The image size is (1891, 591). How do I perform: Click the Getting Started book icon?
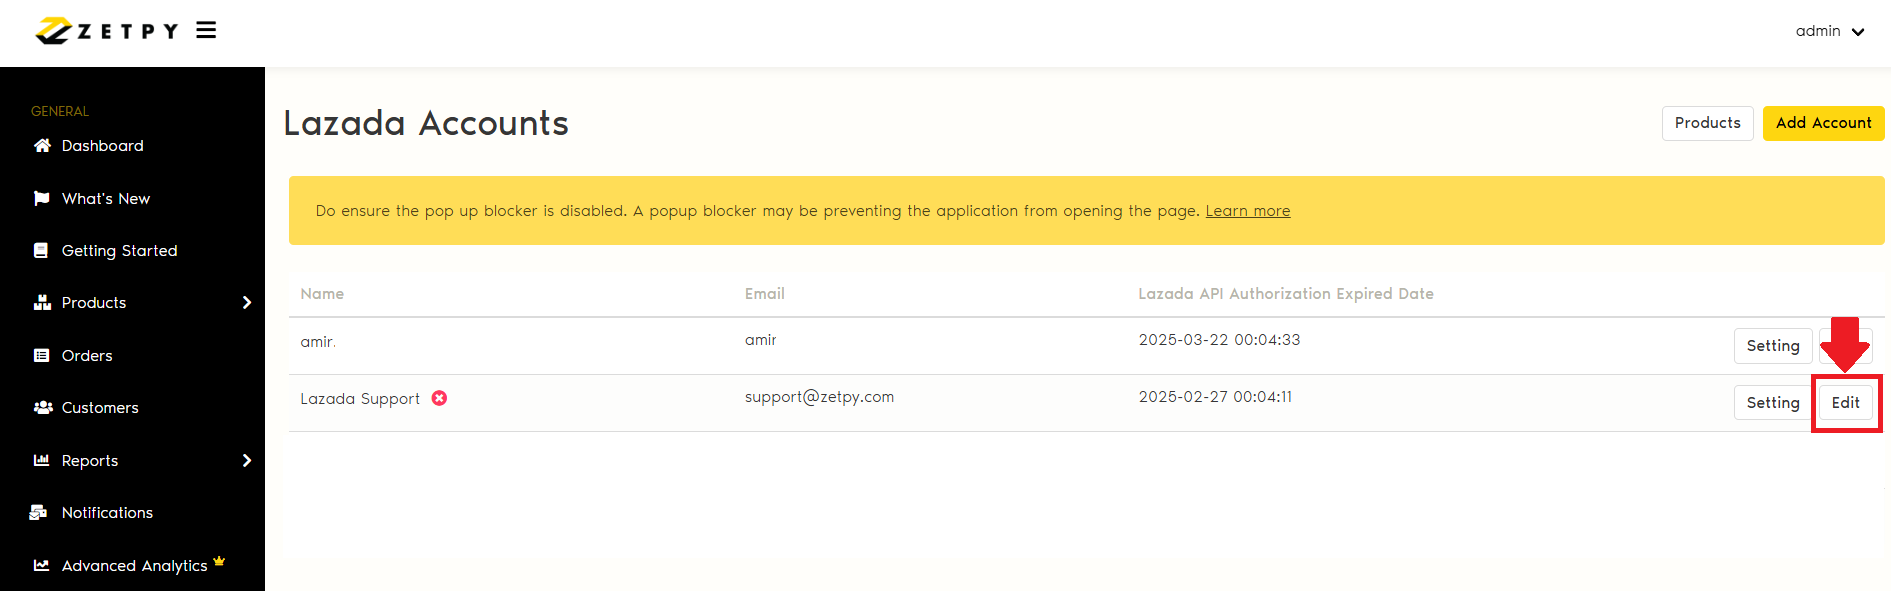click(x=41, y=250)
